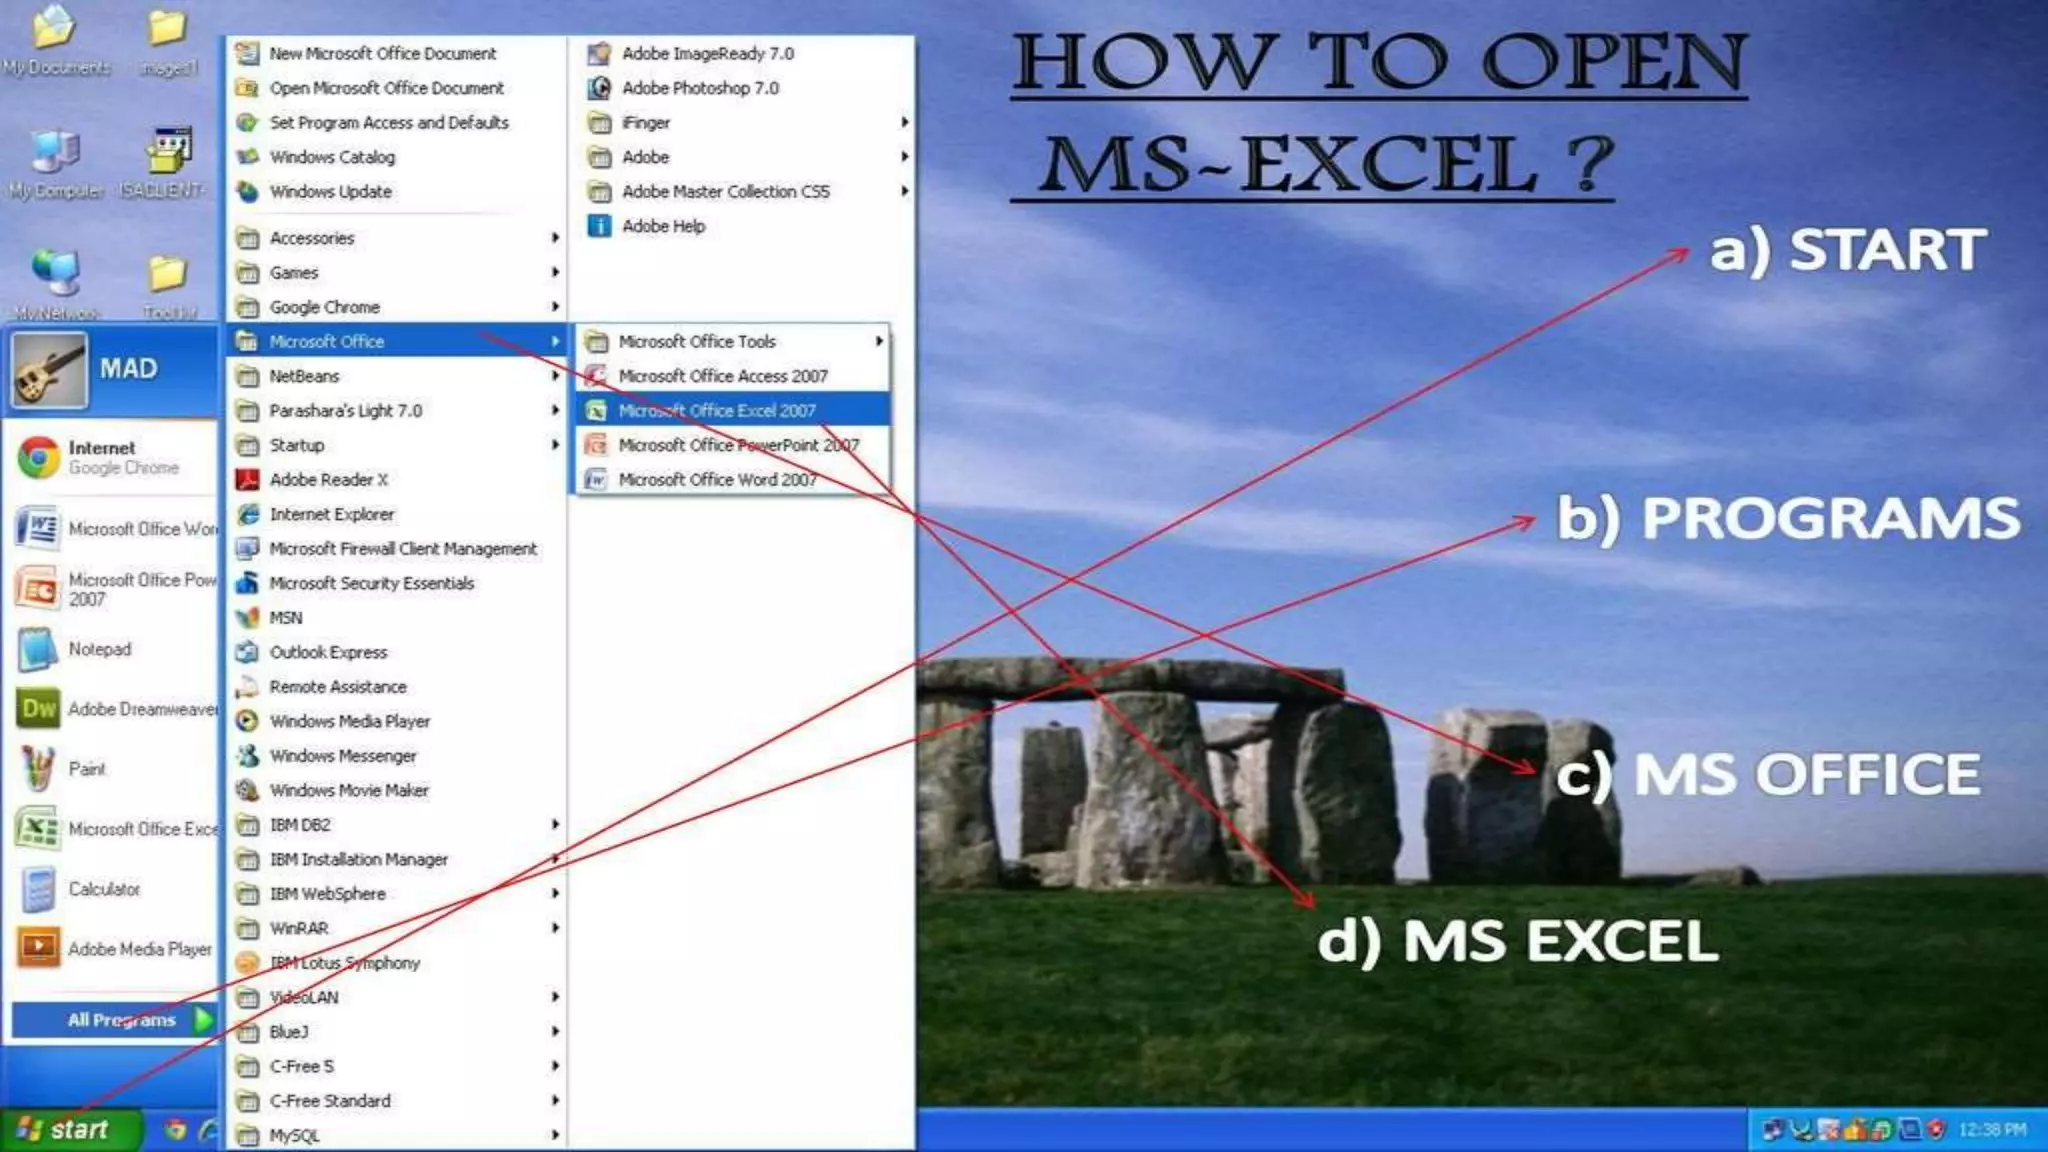This screenshot has height=1152, width=2048.
Task: Open Calculator from recent programs list
Action: (104, 889)
